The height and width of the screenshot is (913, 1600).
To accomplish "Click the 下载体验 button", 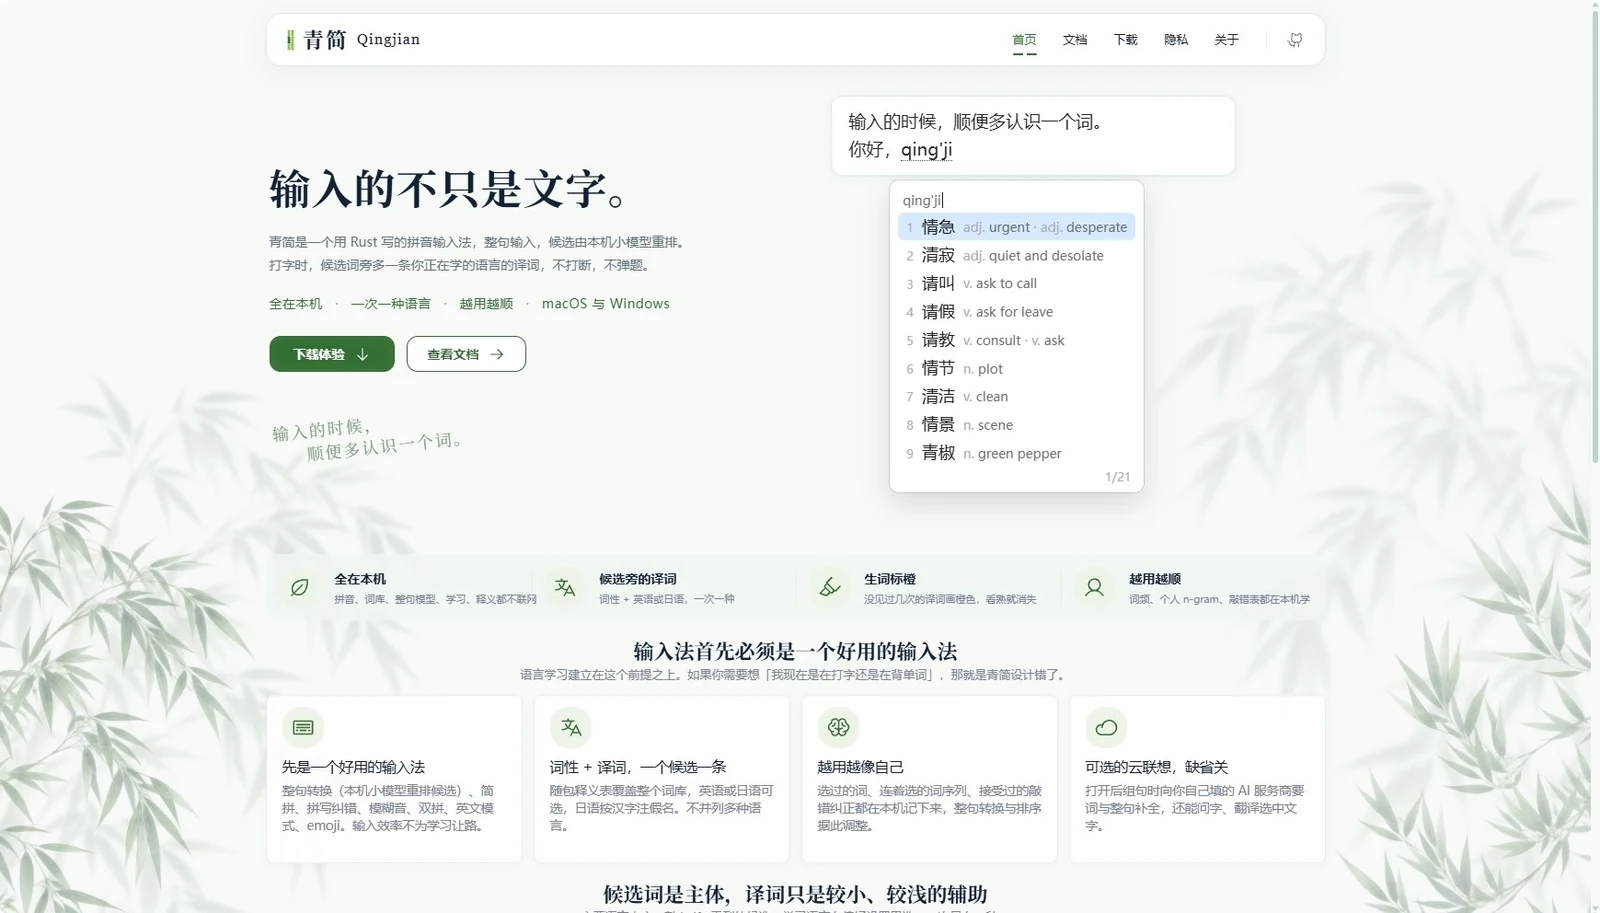I will coord(332,354).
